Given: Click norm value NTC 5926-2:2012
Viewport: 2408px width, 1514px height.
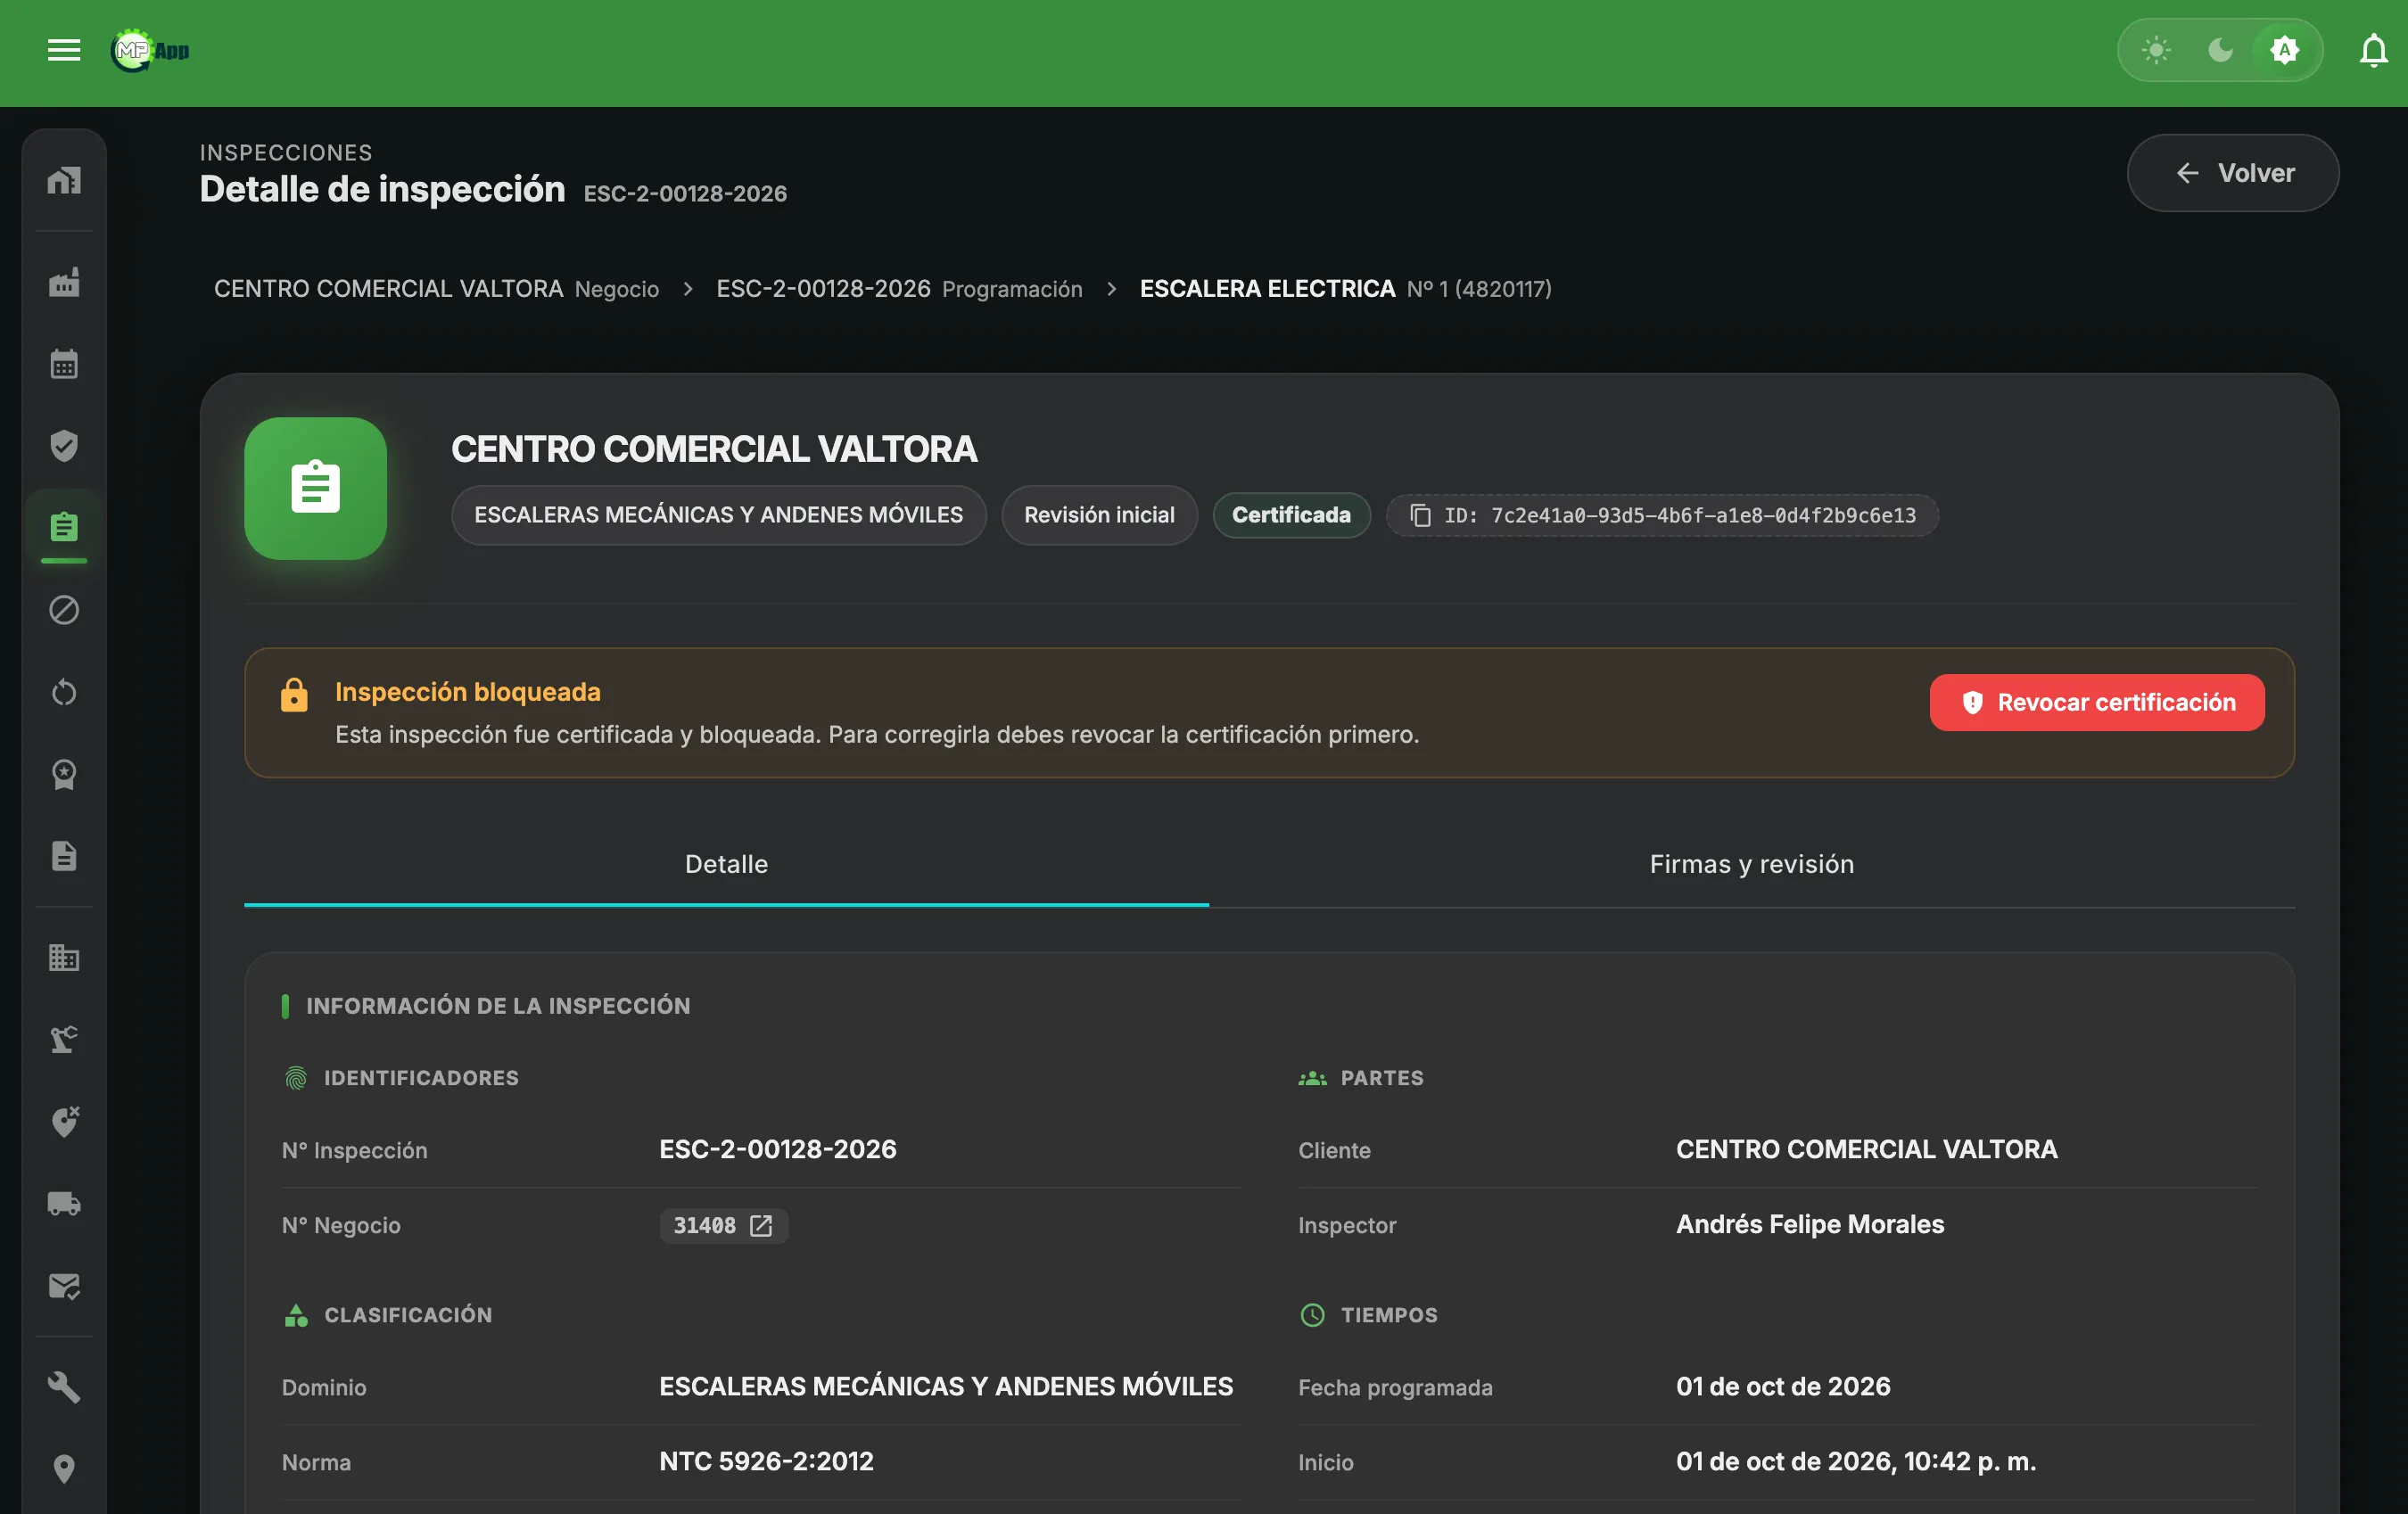Looking at the screenshot, I should 766,1462.
